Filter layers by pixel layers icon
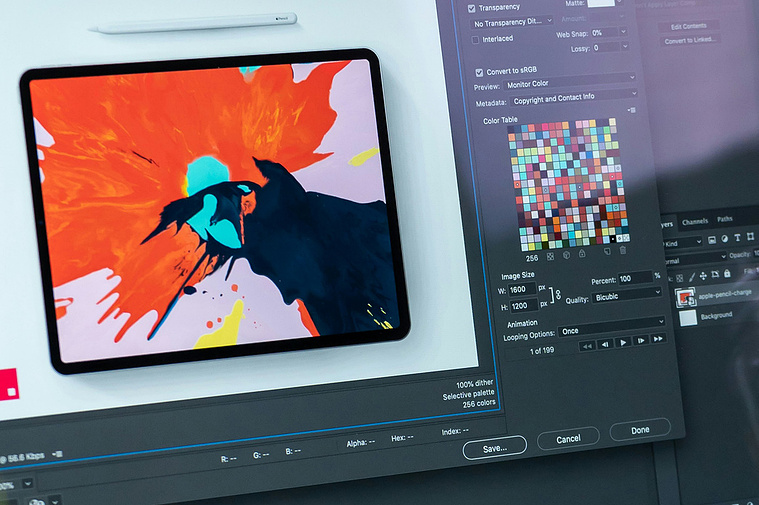This screenshot has width=759, height=505. (712, 240)
